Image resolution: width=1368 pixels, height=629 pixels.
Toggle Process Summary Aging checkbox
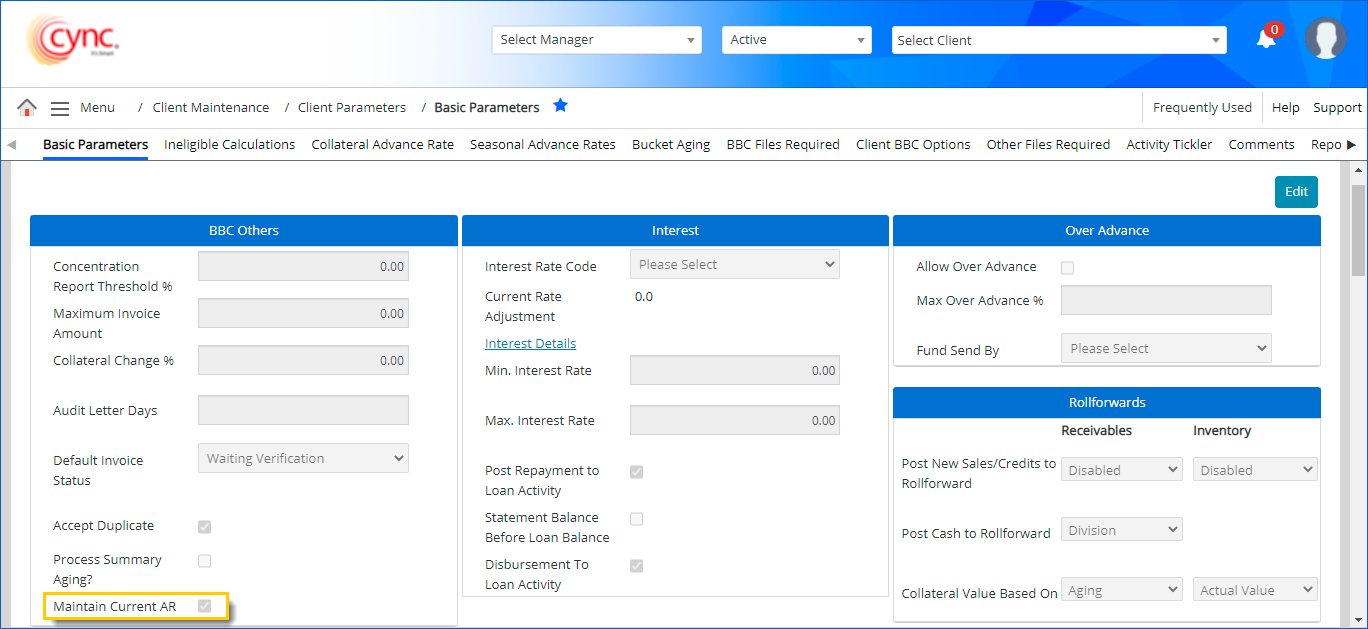pos(205,561)
